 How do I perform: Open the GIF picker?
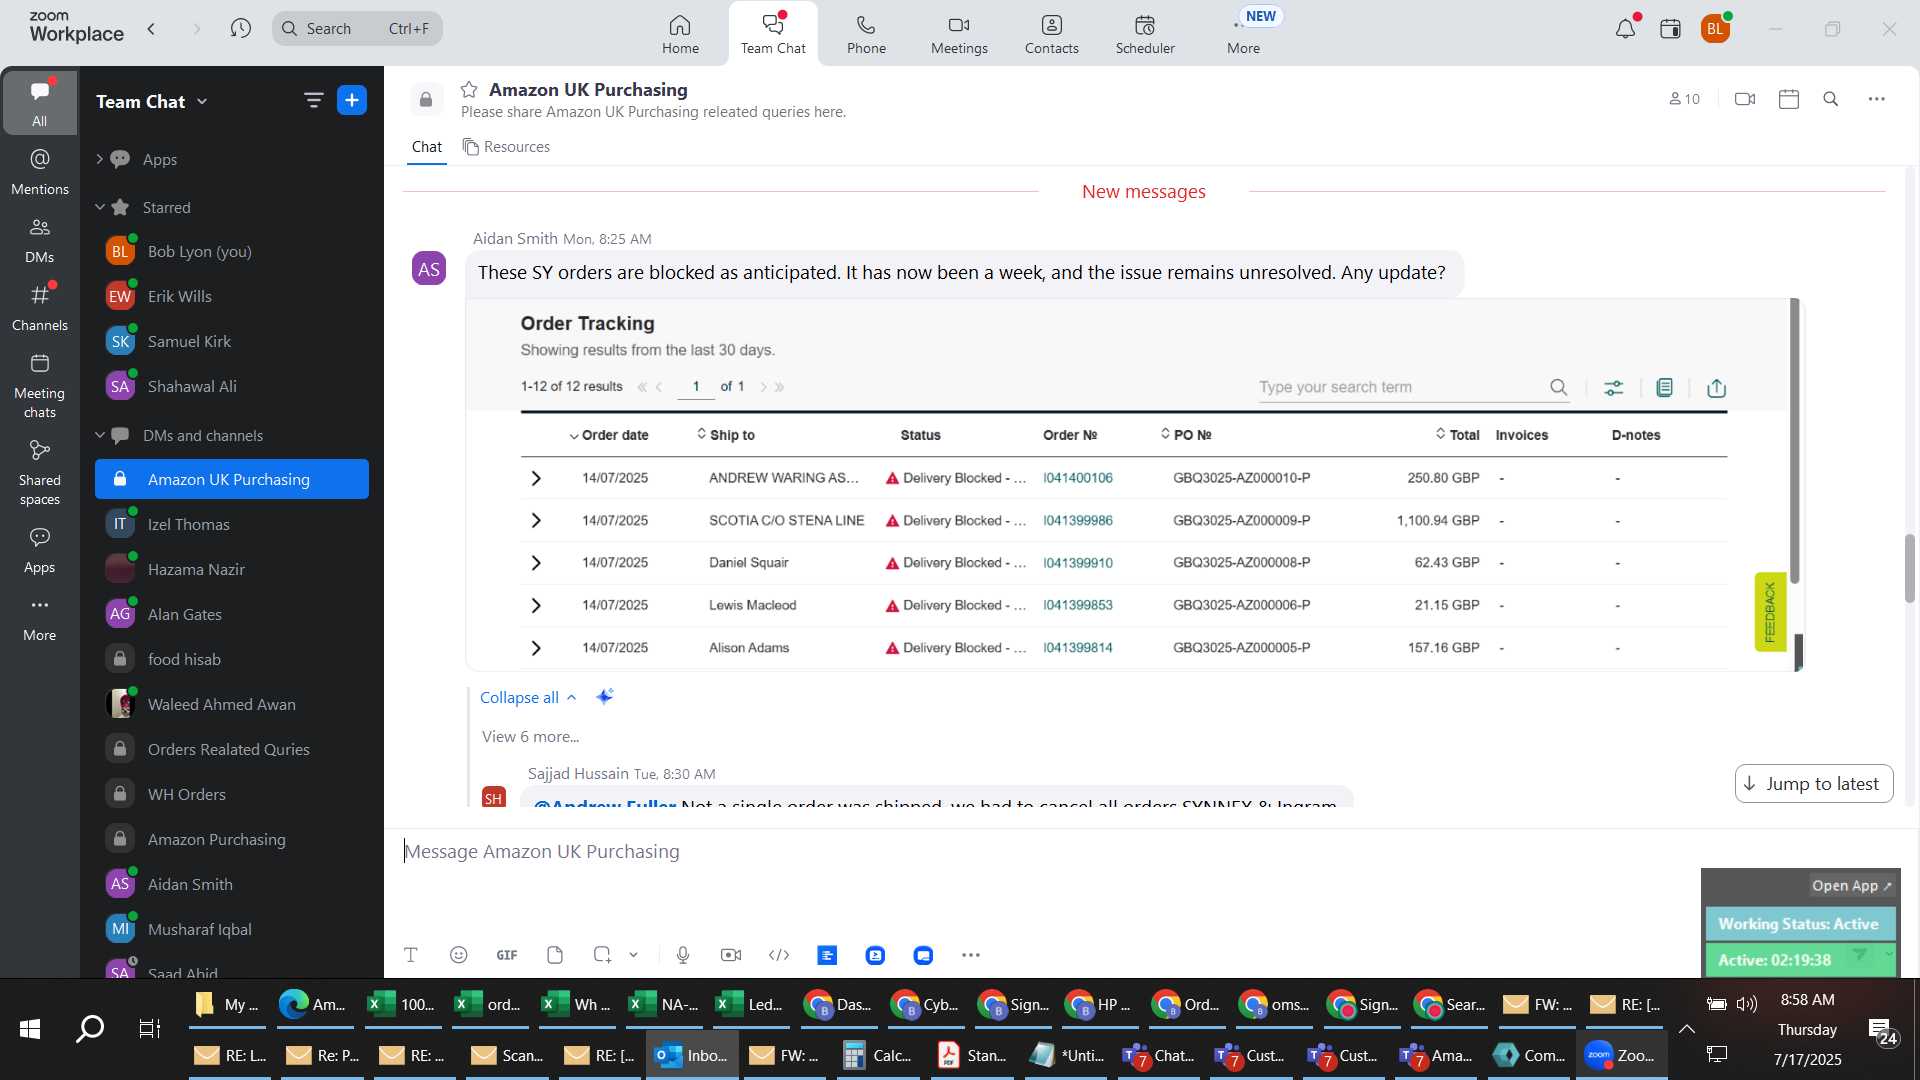pyautogui.click(x=507, y=955)
